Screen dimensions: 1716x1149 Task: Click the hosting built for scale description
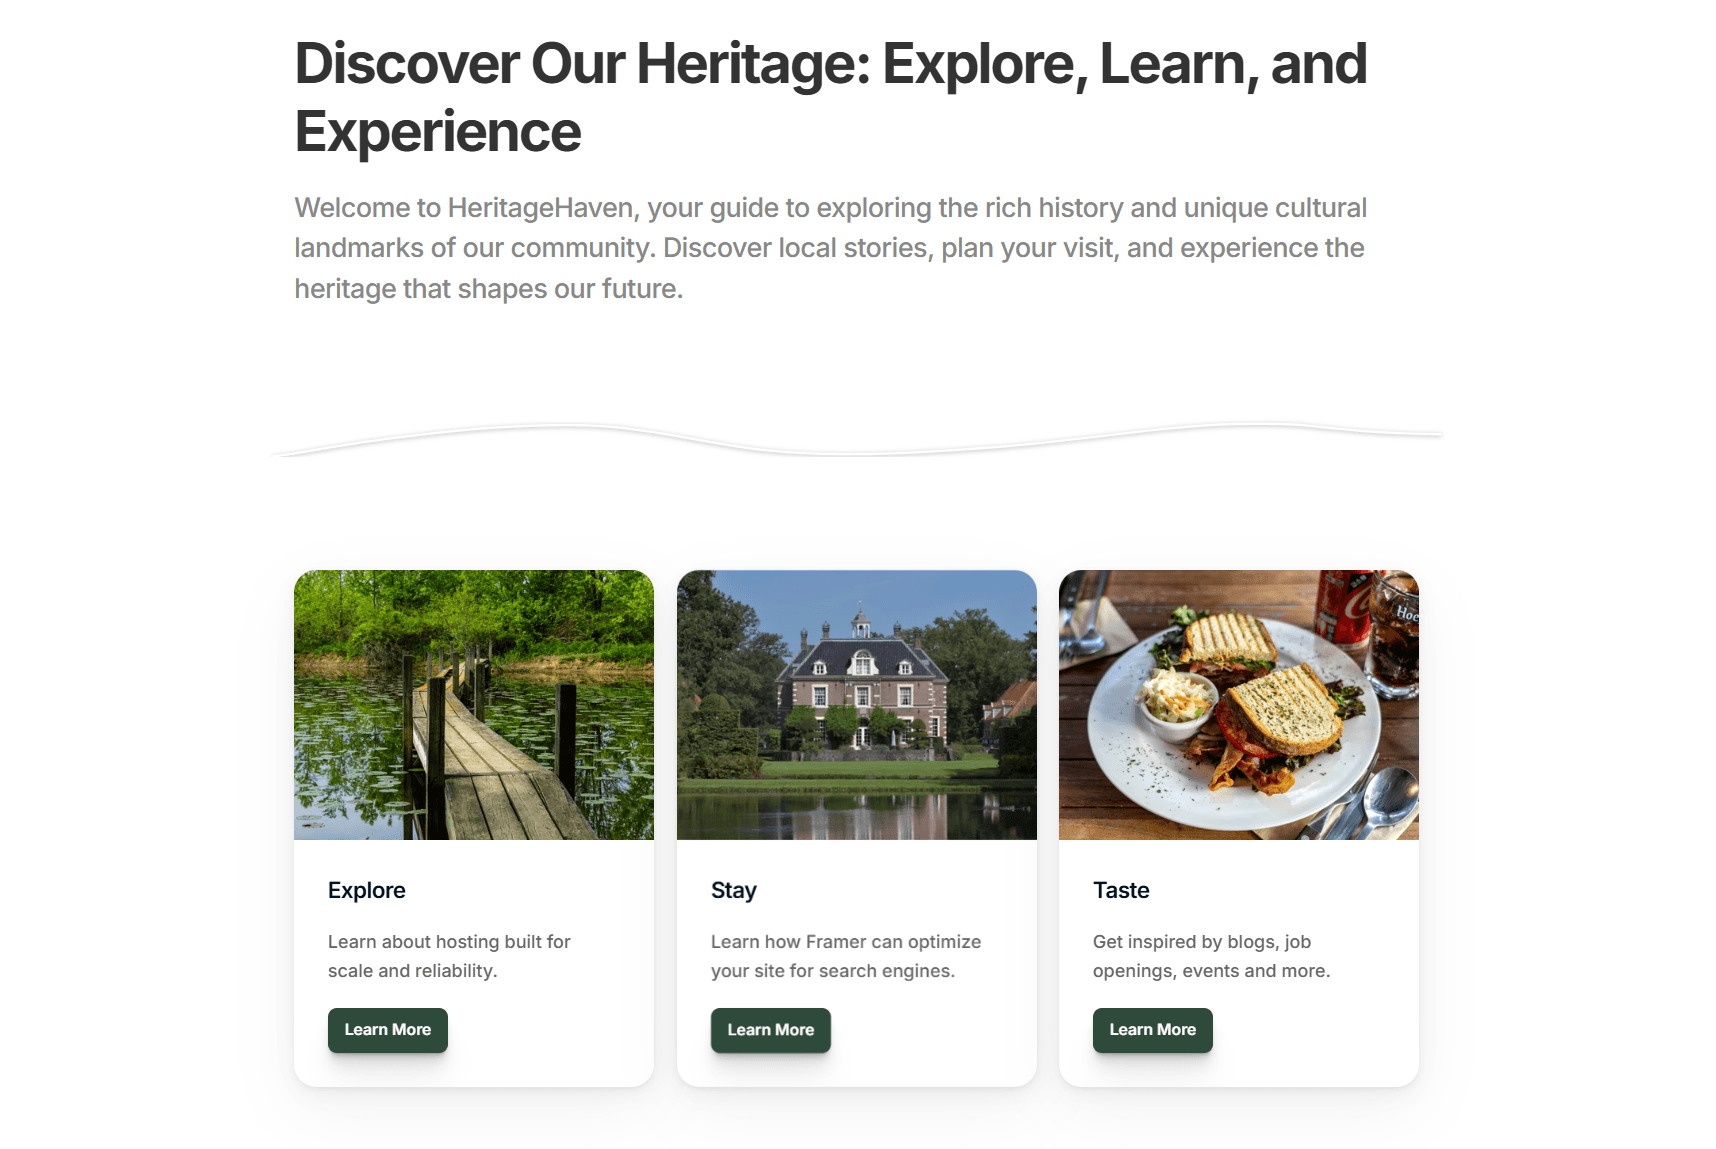tap(449, 956)
